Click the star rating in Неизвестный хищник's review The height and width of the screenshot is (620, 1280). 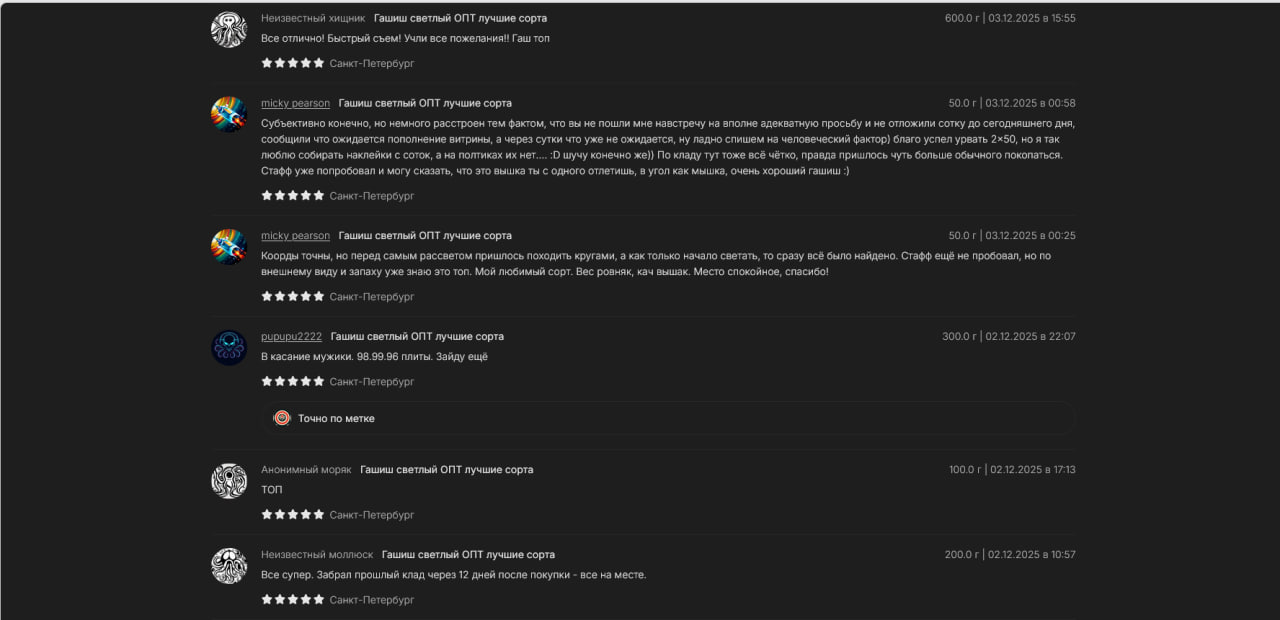293,63
